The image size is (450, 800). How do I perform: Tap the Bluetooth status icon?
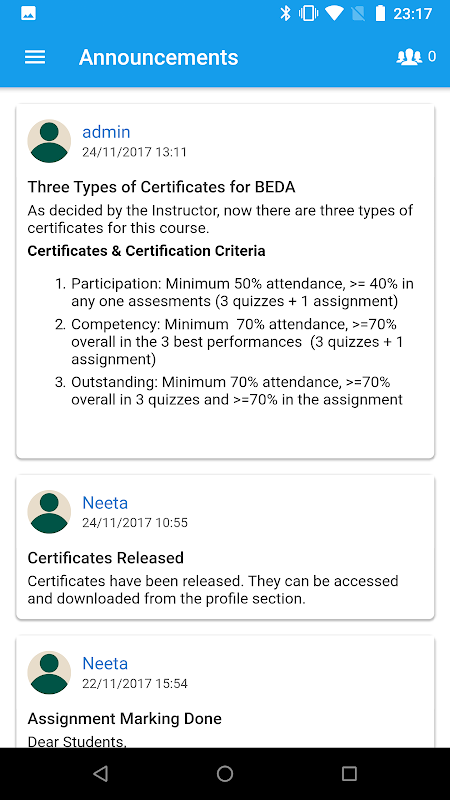point(285,13)
